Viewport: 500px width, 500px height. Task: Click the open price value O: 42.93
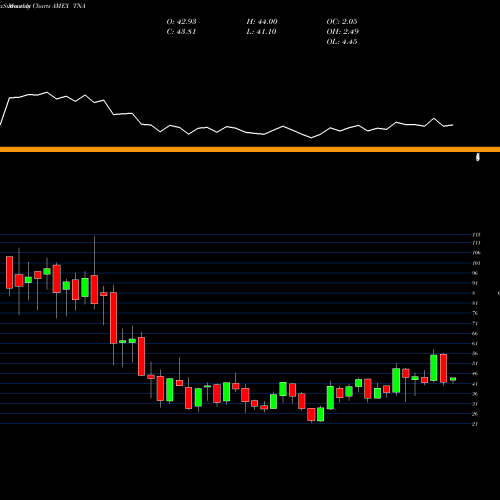(181, 22)
